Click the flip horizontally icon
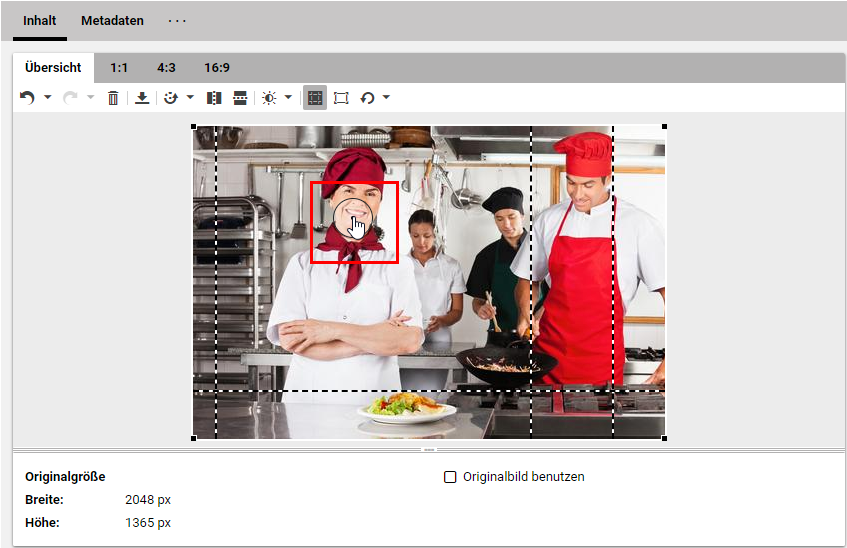Screen dimensions: 847x548 (x=213, y=98)
